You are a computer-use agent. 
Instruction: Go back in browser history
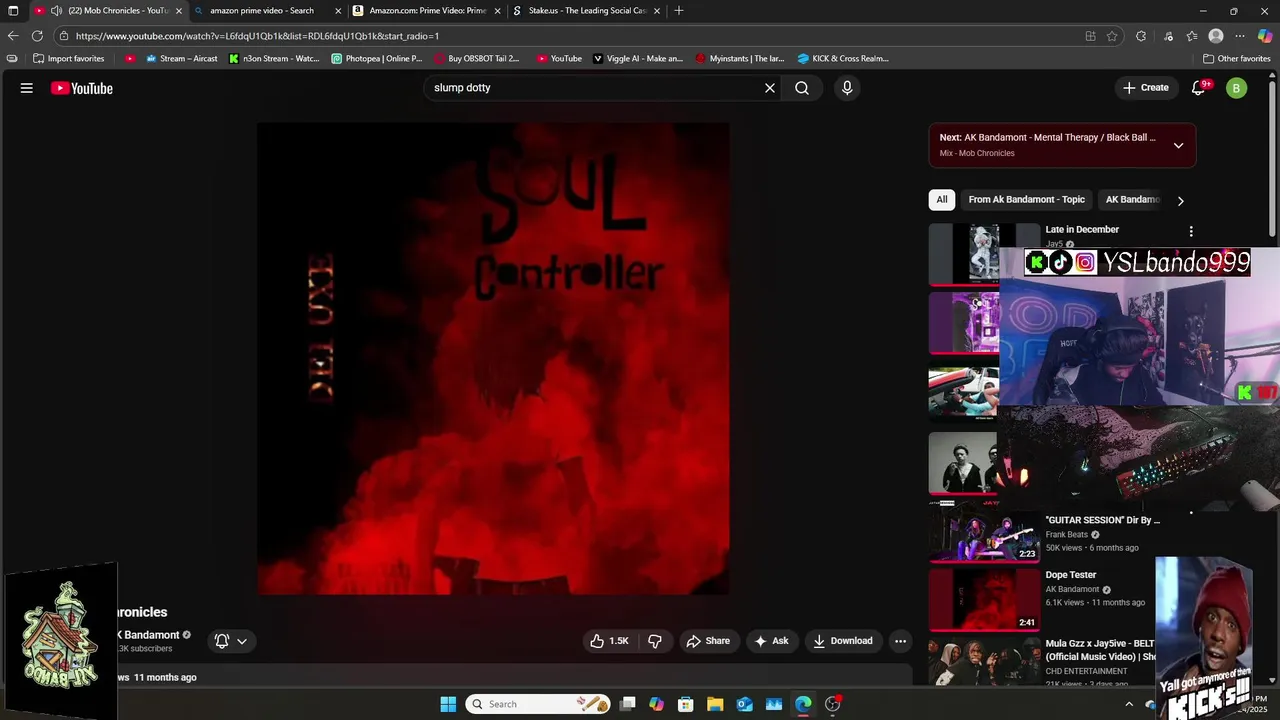(x=13, y=36)
